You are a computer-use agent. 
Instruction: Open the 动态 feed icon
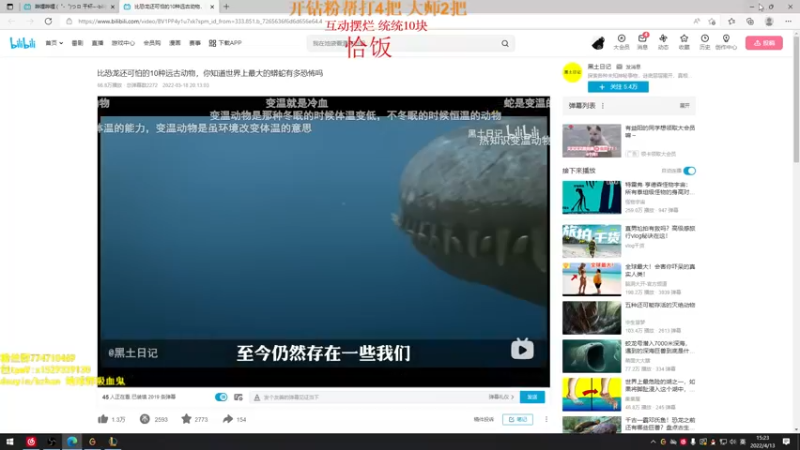point(663,42)
